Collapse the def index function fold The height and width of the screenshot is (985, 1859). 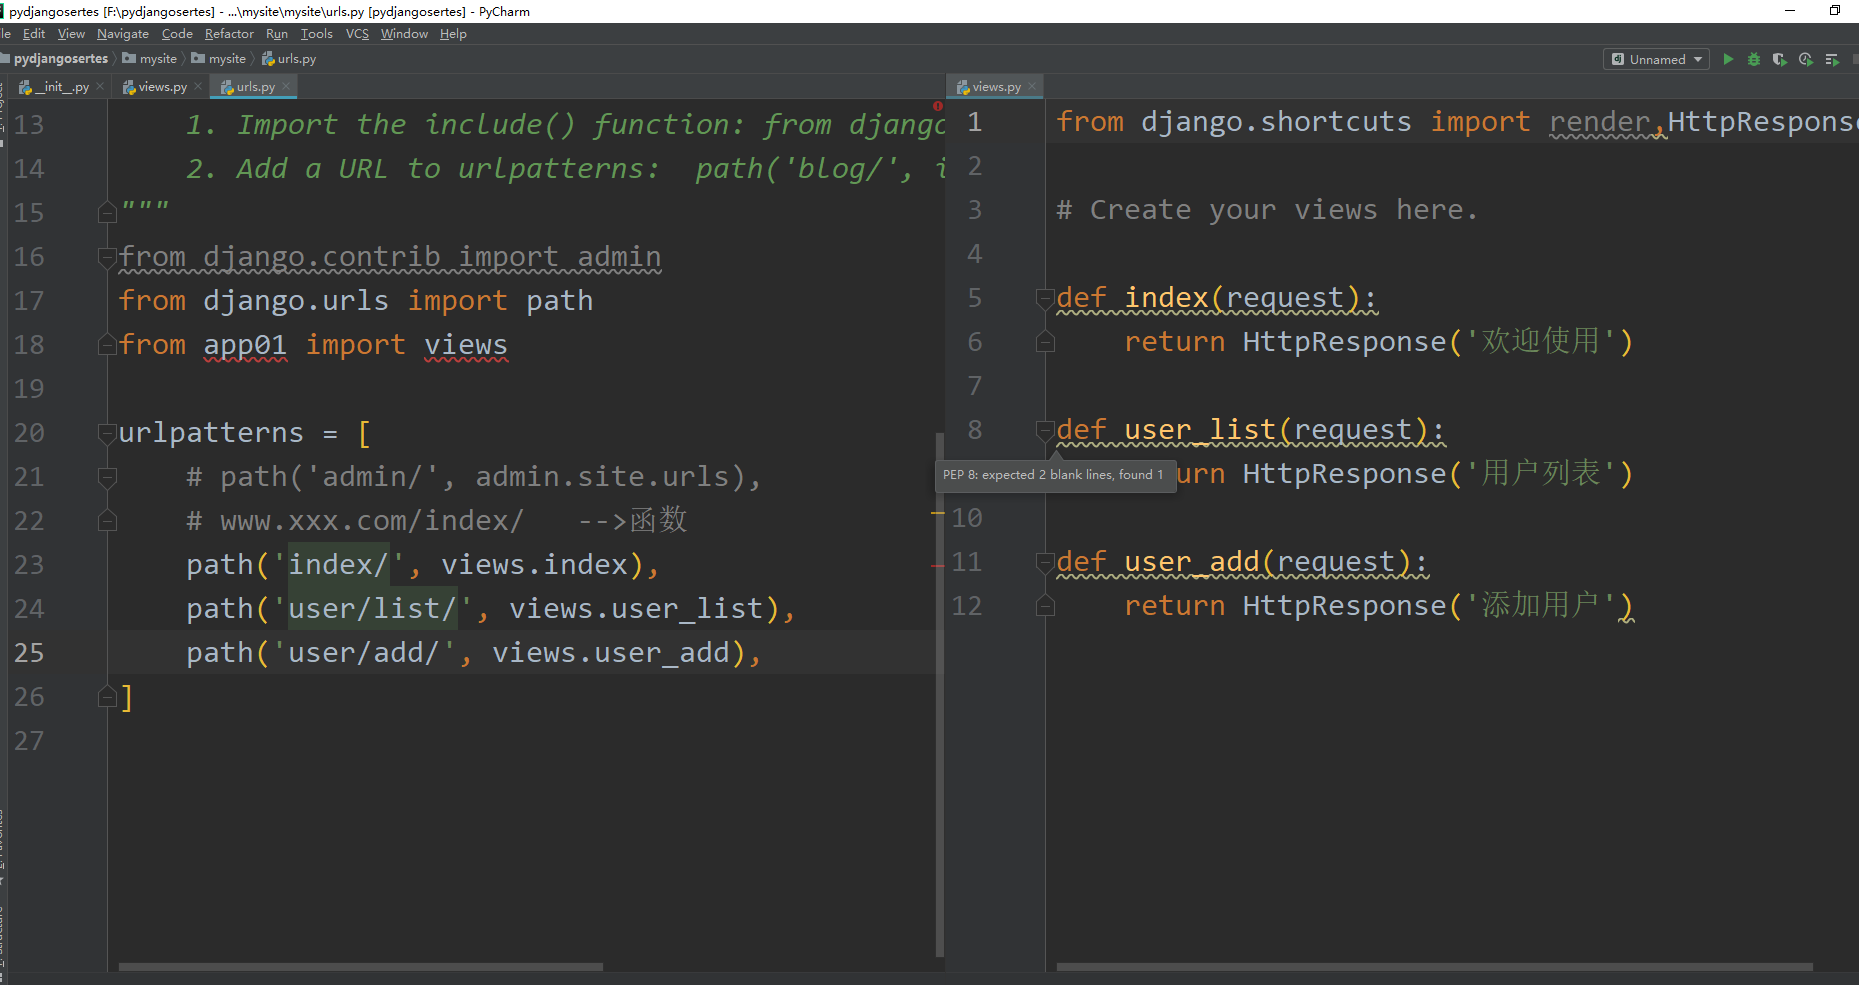[1045, 298]
